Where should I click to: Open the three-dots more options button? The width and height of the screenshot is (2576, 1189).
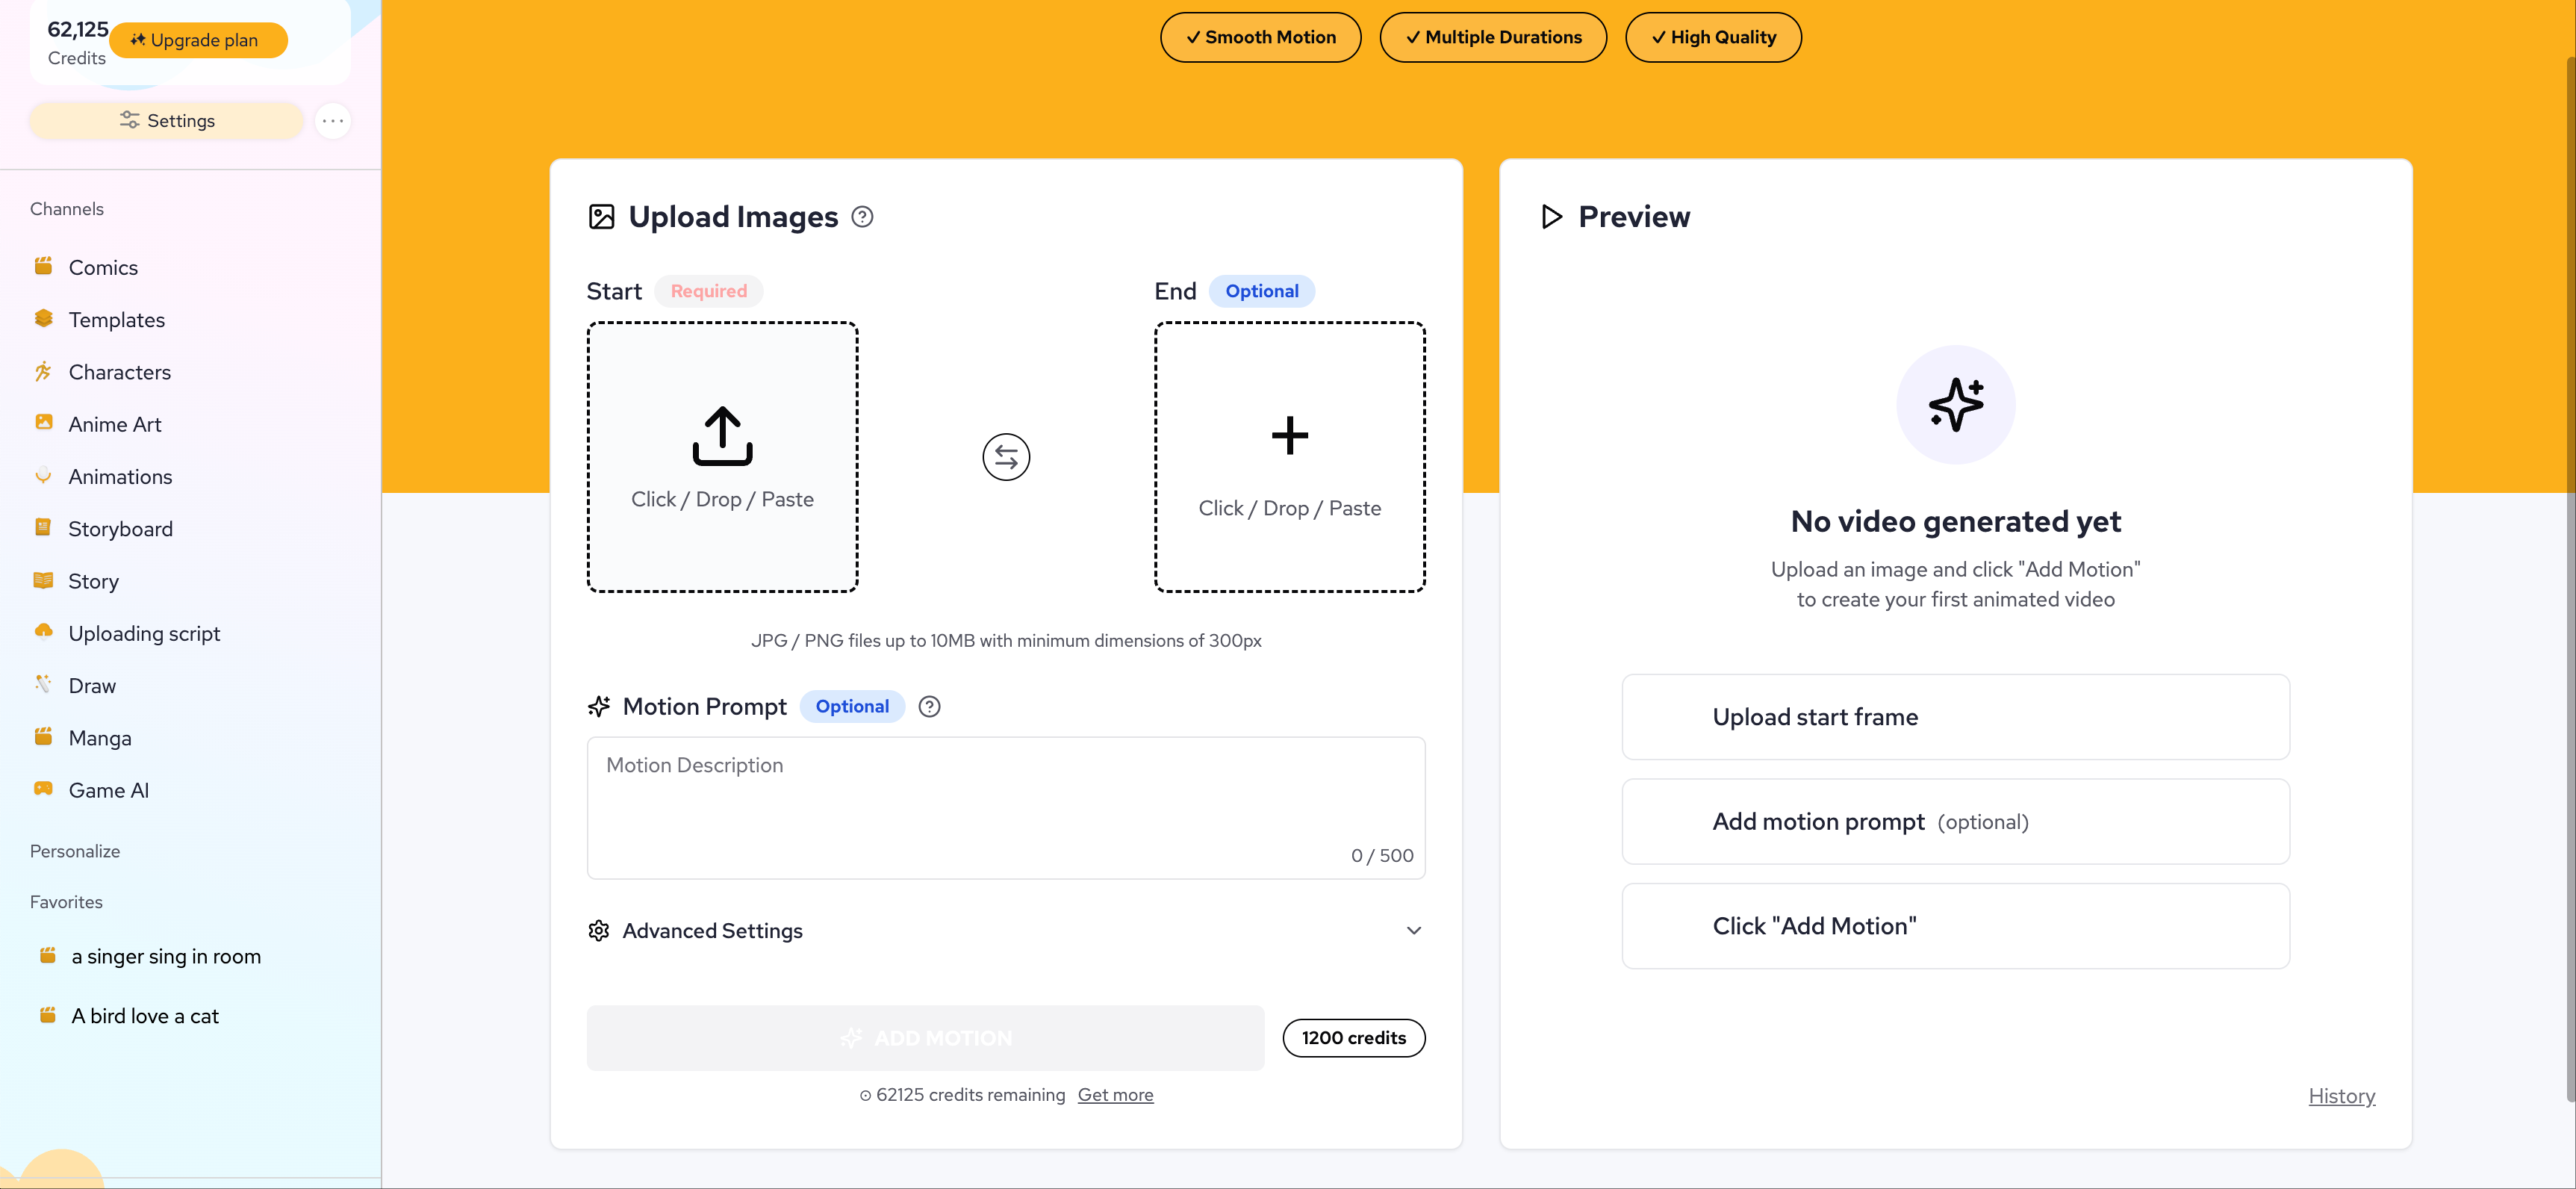[x=333, y=121]
